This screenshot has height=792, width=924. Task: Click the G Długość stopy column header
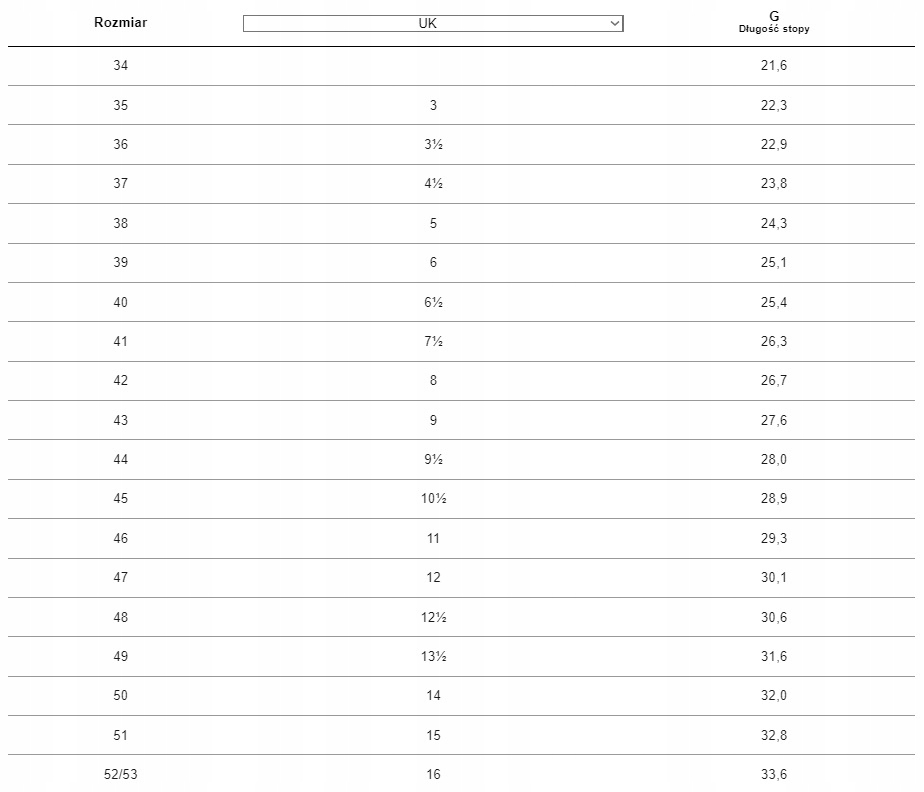[774, 22]
